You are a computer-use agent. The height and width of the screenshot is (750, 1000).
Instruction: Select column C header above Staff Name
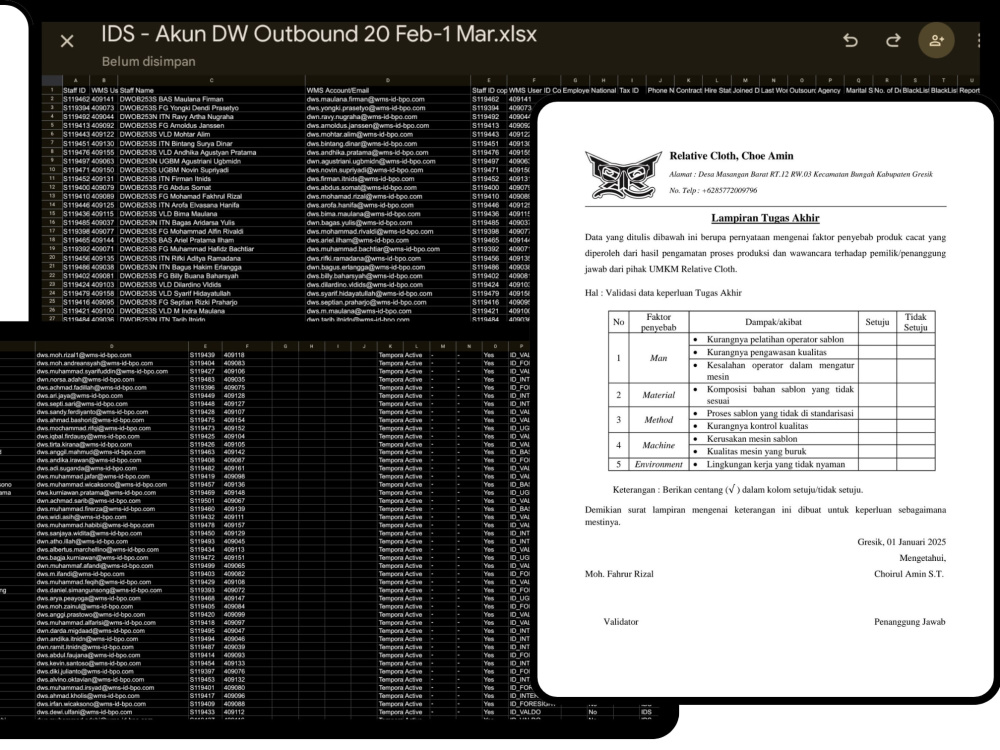click(x=212, y=80)
